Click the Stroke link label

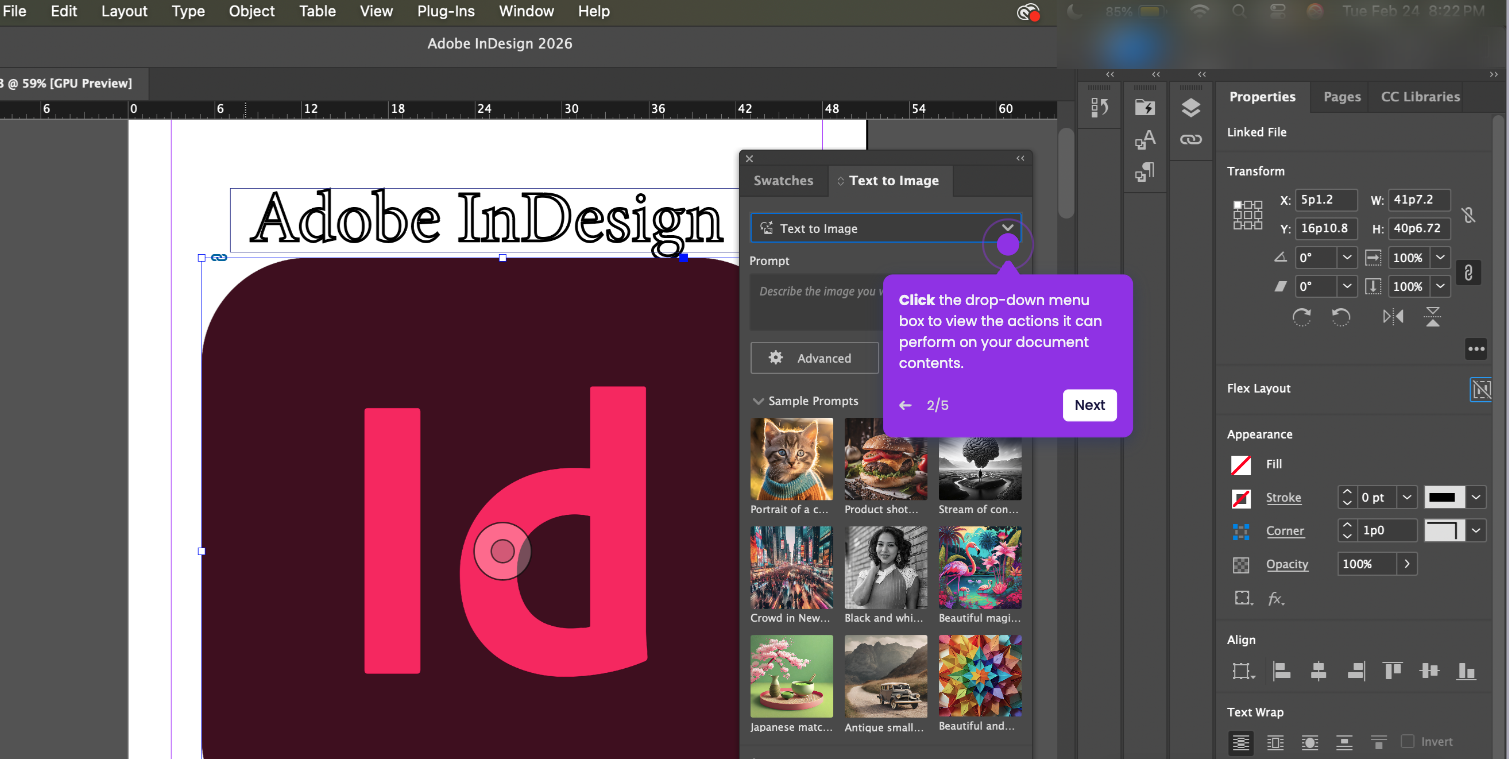1283,497
